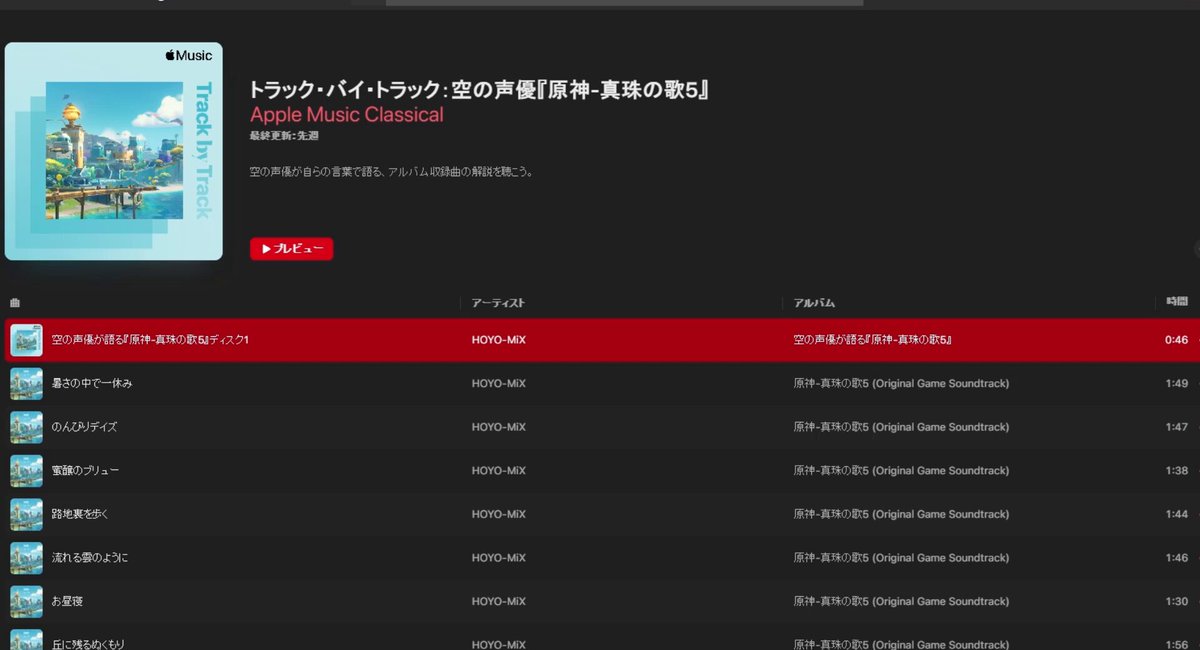Open artist HOYO-MiX for 暑さの中で一休み

[499, 384]
